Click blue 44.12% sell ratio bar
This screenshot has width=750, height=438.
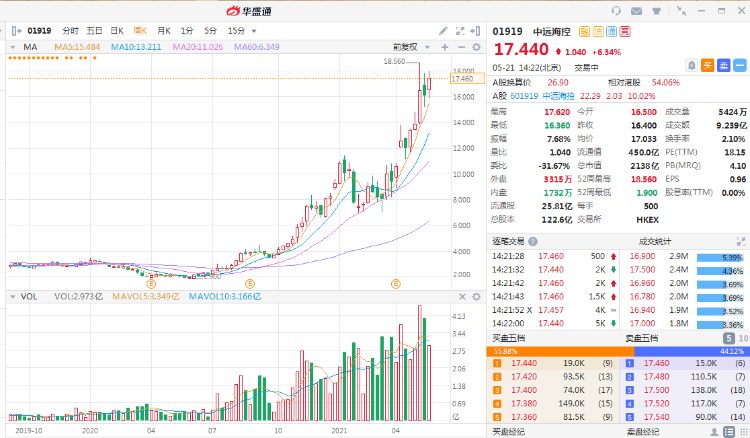(692, 351)
